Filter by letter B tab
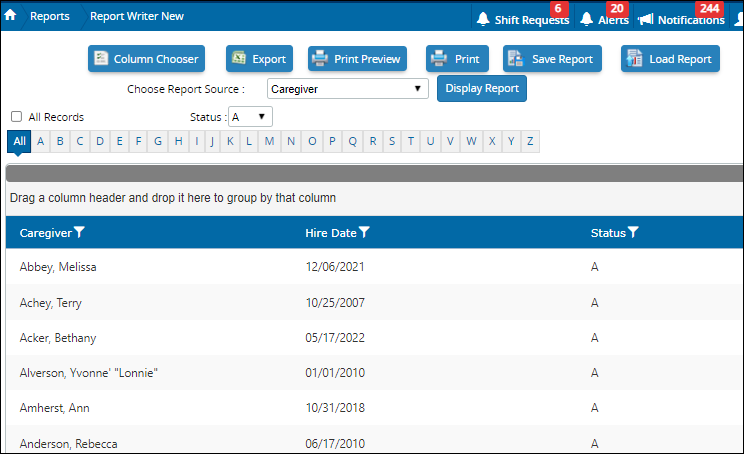The width and height of the screenshot is (744, 454). [60, 141]
